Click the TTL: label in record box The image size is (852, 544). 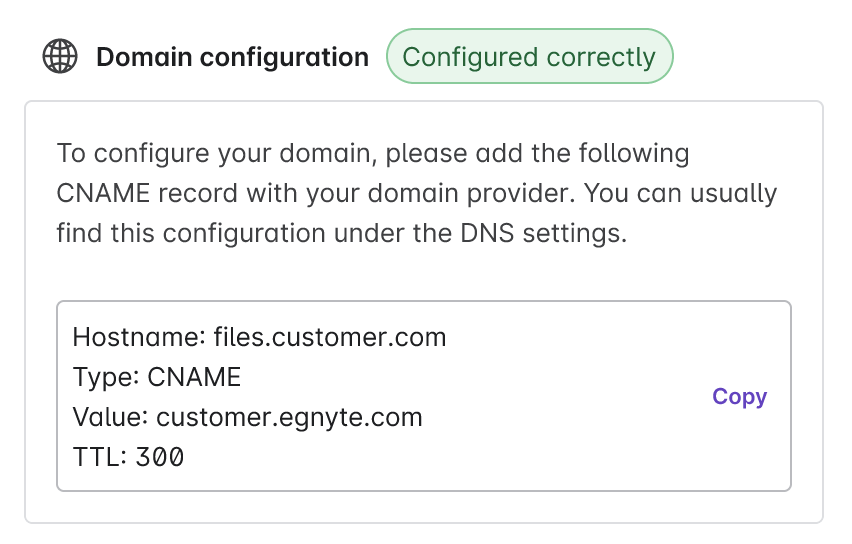tap(100, 457)
